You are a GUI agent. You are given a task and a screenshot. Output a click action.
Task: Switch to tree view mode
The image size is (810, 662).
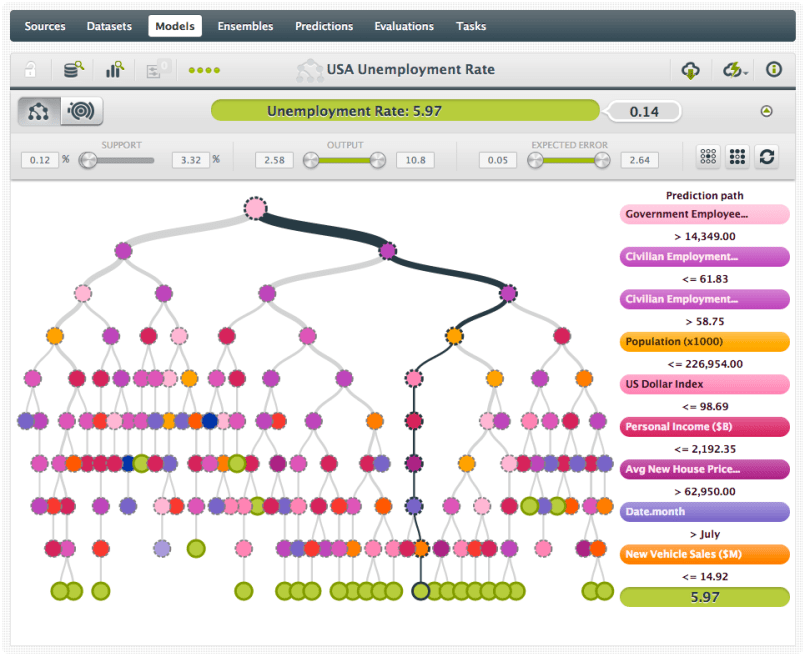click(x=39, y=111)
